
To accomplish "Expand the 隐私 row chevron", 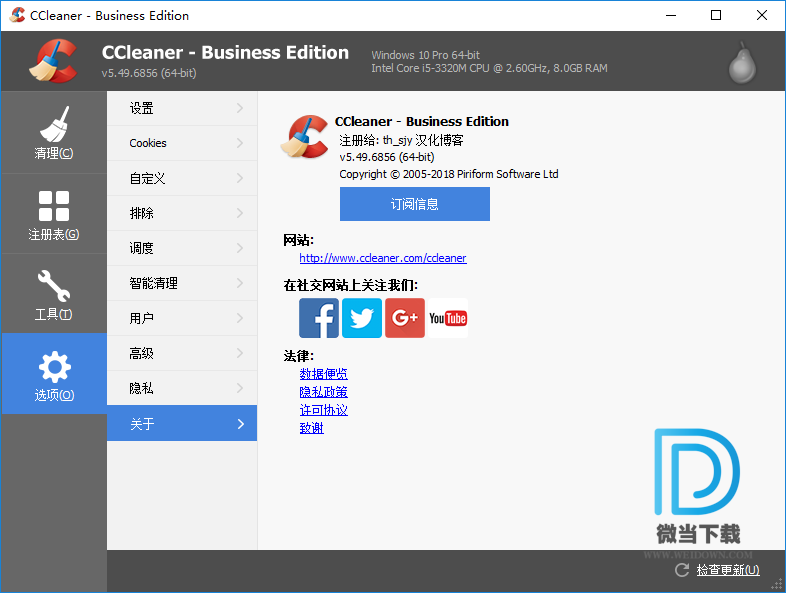I will point(240,388).
